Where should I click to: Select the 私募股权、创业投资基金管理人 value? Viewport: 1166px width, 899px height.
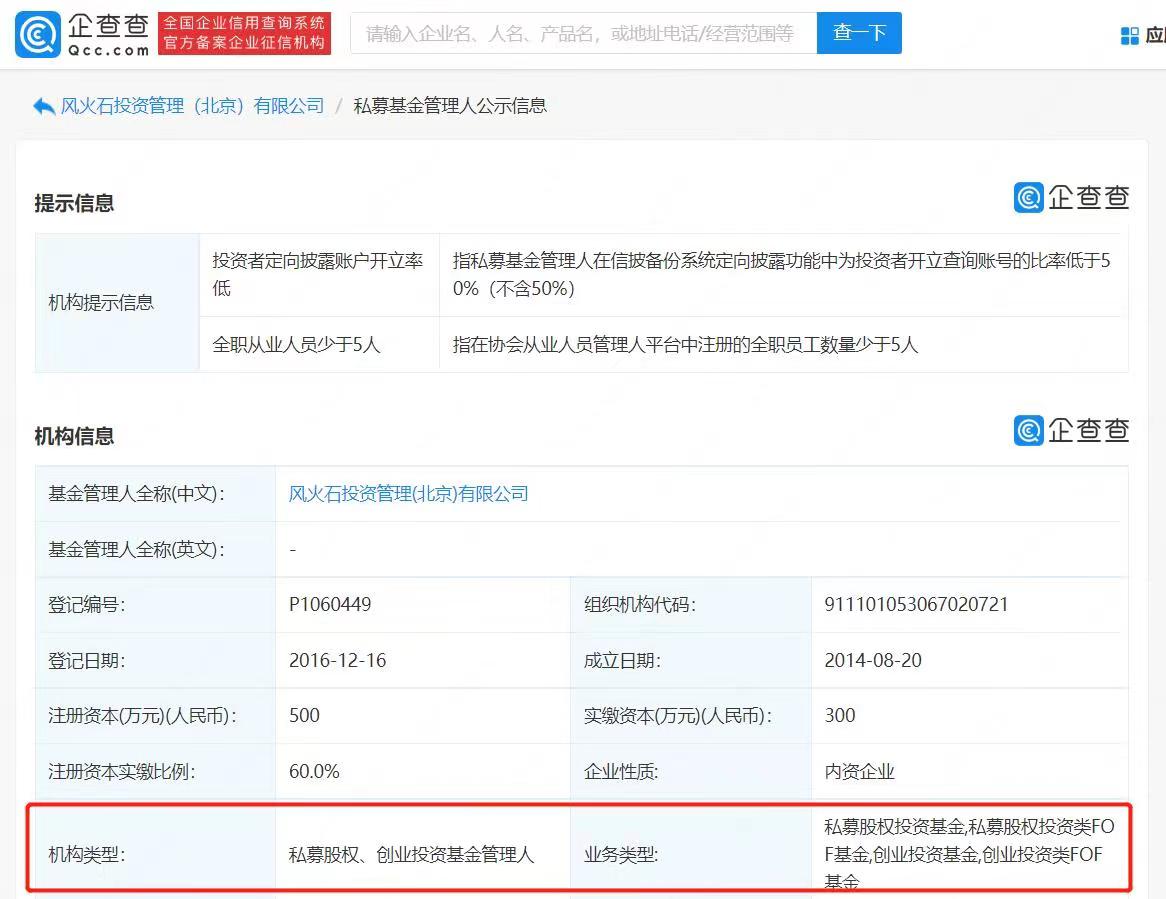(x=411, y=854)
